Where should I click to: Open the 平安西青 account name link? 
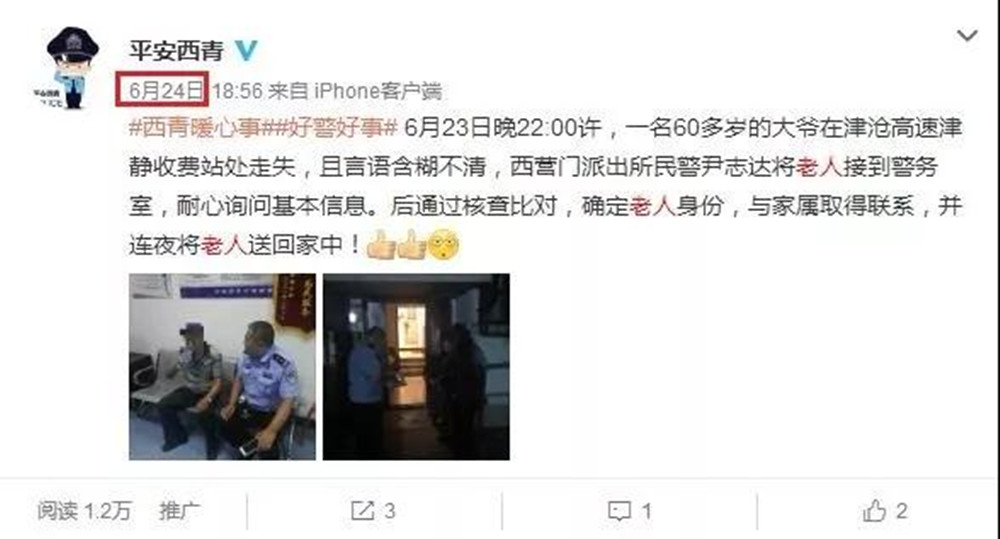click(x=177, y=50)
